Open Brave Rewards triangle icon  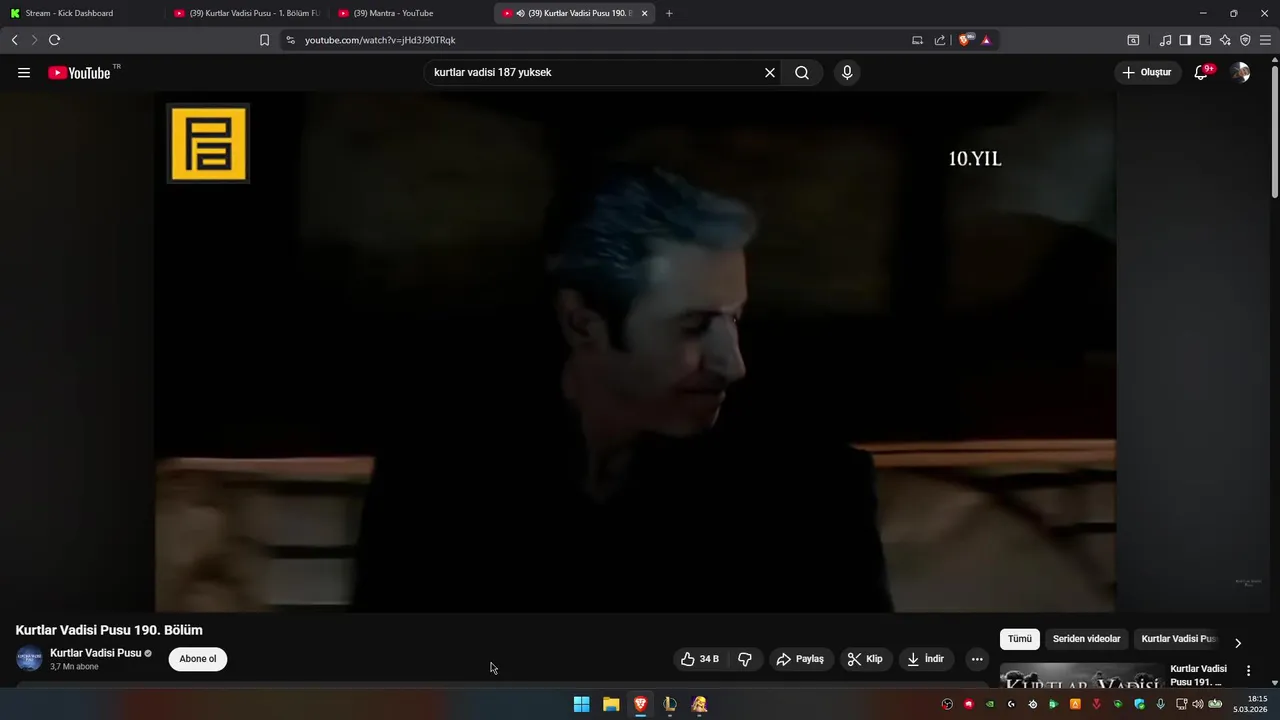(x=986, y=40)
